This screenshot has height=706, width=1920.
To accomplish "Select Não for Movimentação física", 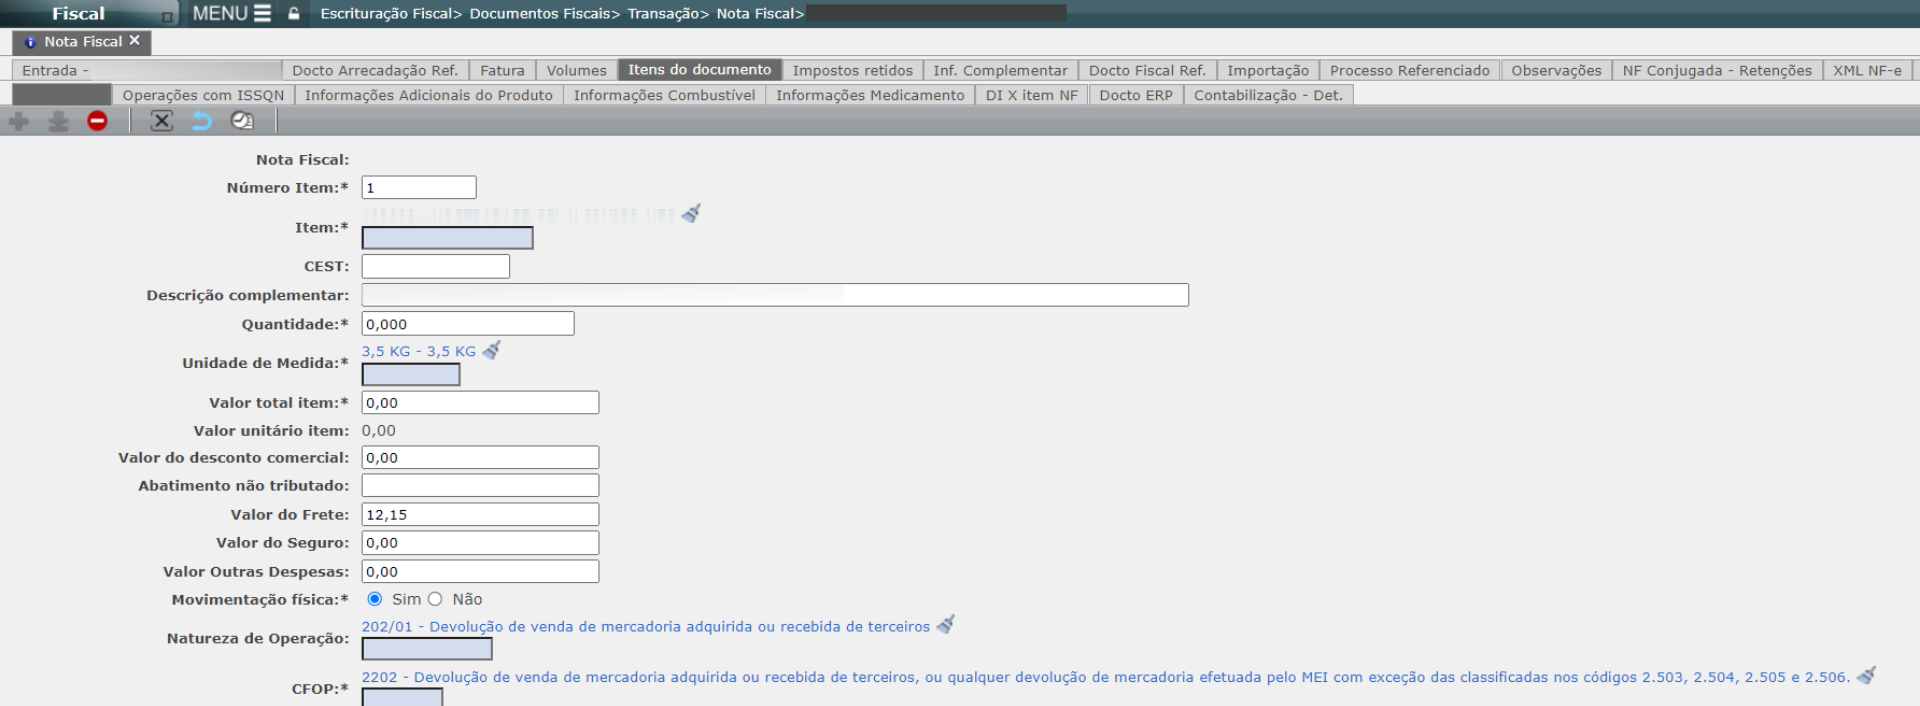I will (435, 599).
